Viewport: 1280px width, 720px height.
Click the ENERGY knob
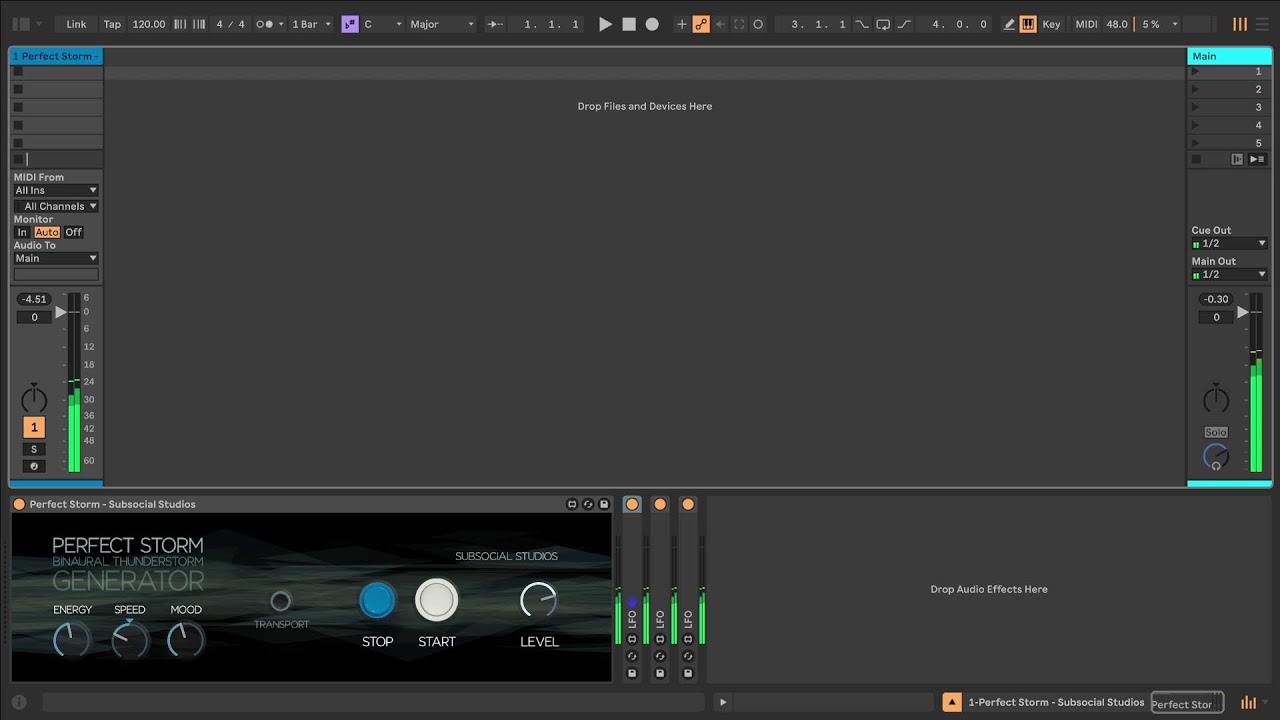pos(72,639)
